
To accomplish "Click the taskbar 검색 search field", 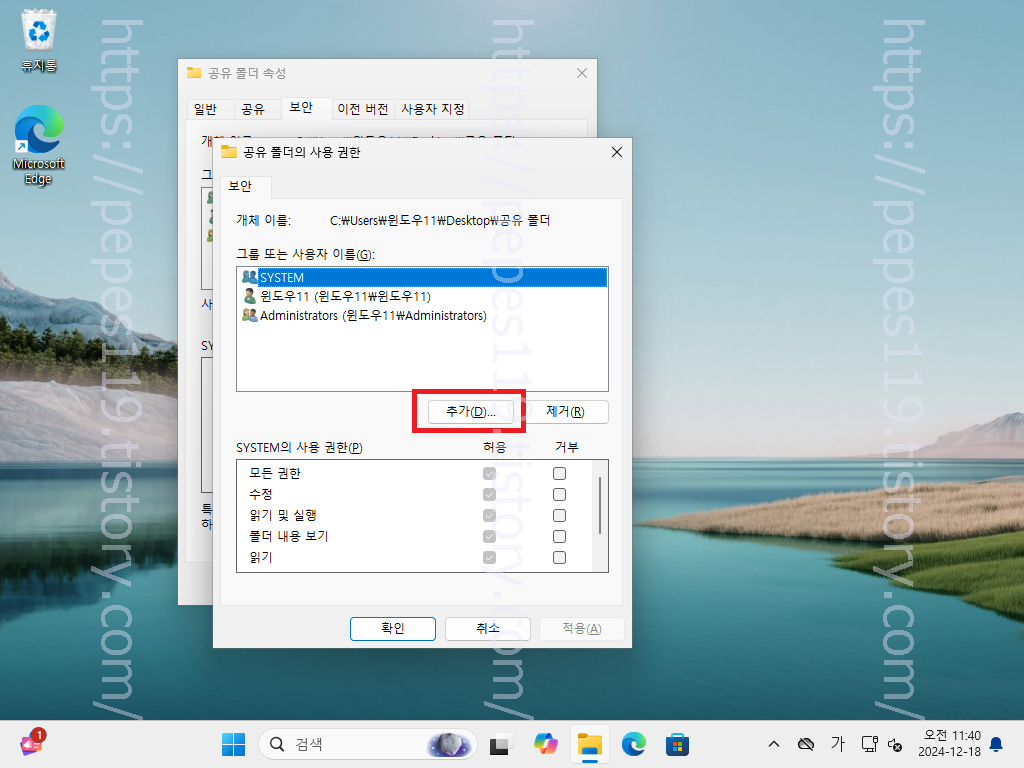I will coord(368,744).
